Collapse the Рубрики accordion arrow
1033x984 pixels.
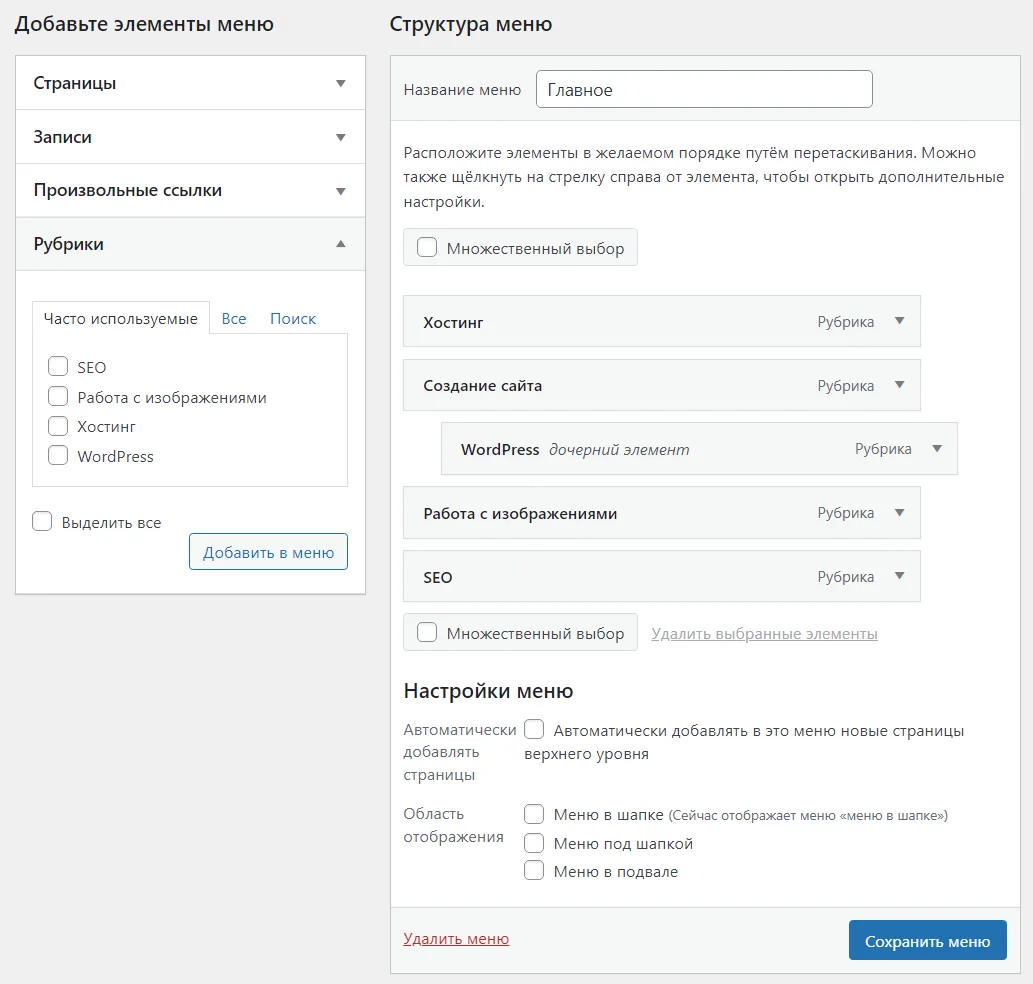pos(341,244)
